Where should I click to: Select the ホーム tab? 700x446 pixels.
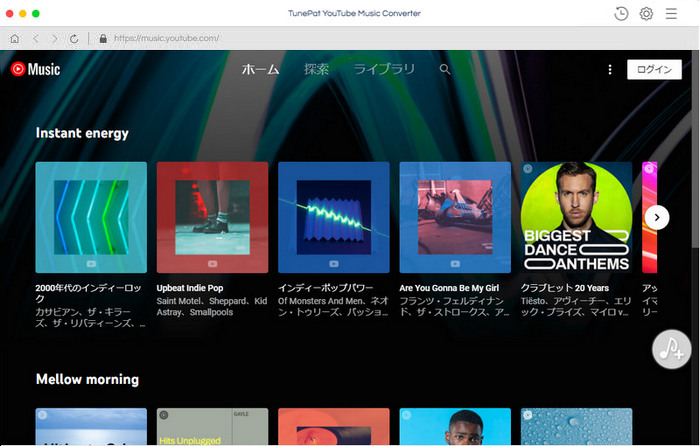tap(260, 69)
